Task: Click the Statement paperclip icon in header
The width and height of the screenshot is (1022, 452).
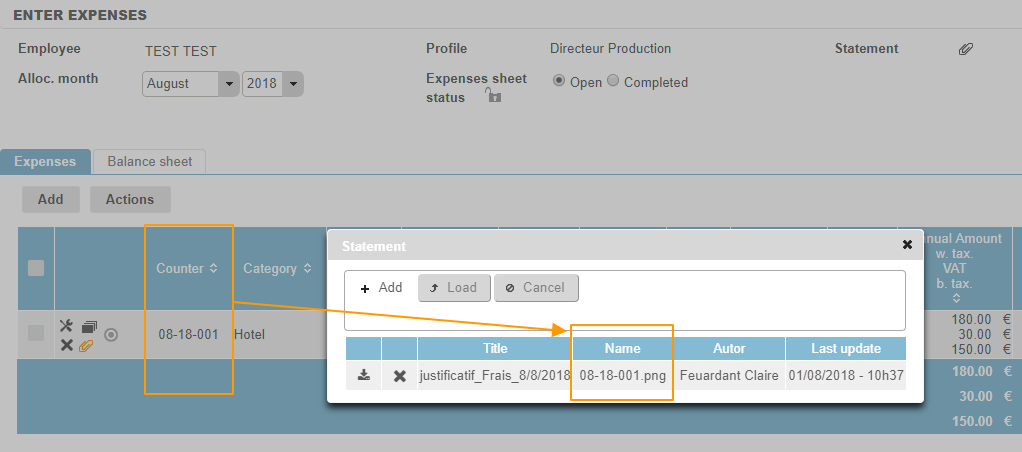Action: point(965,49)
